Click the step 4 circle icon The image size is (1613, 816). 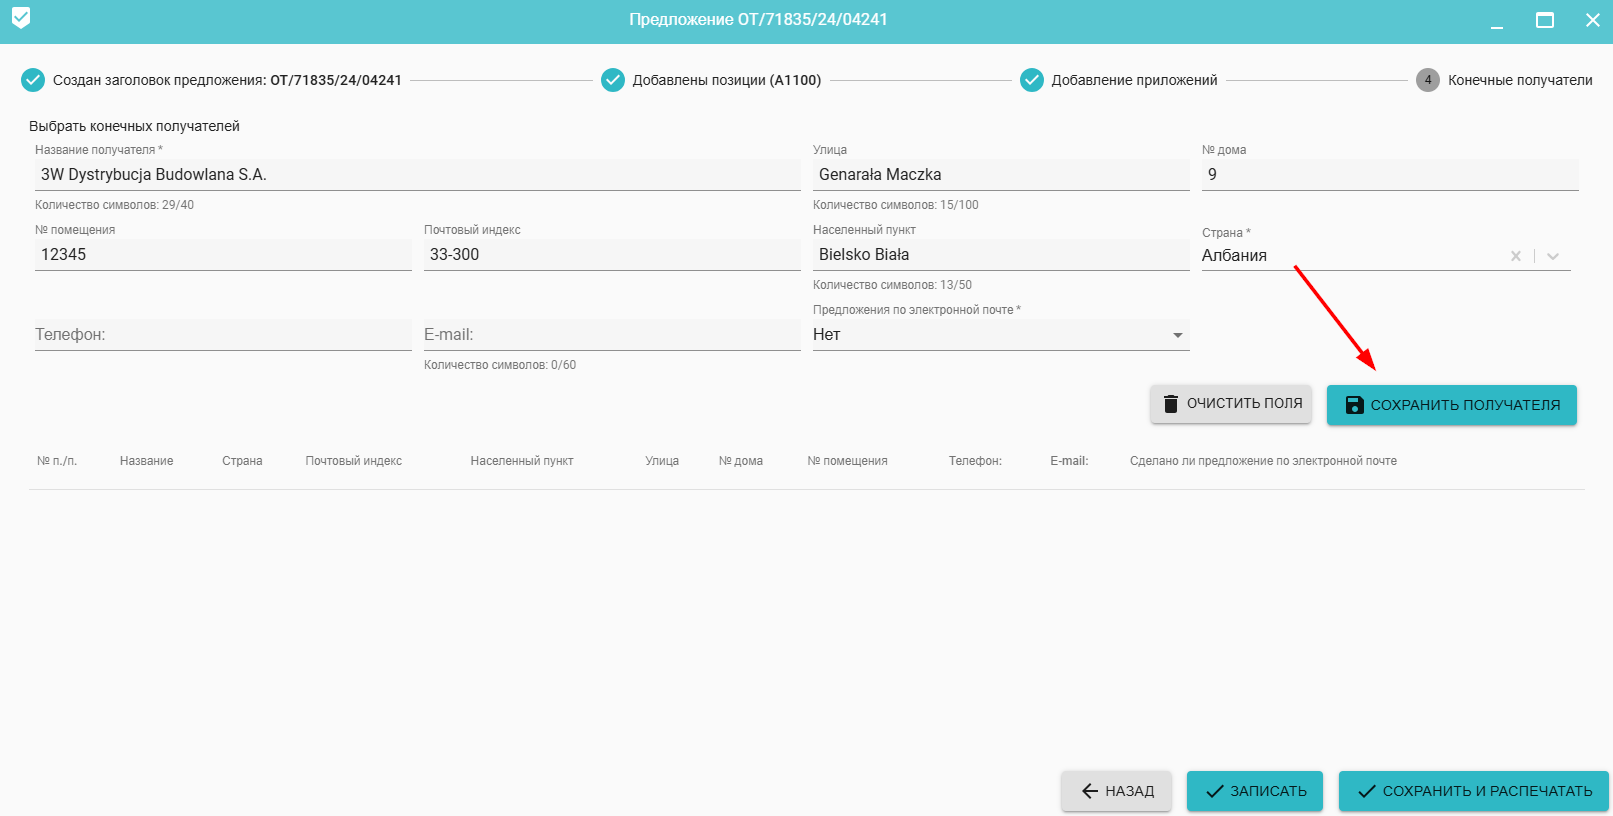tap(1428, 80)
